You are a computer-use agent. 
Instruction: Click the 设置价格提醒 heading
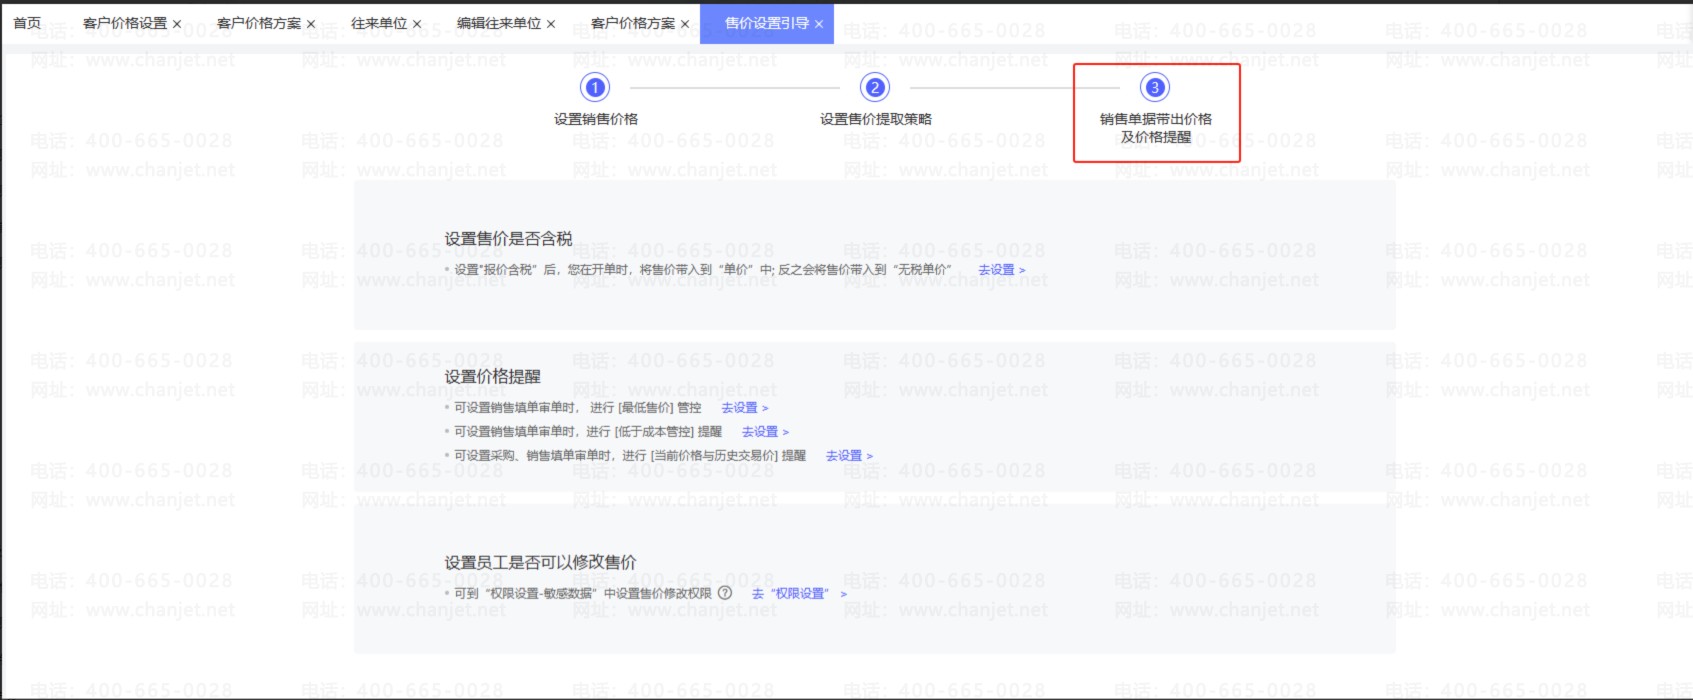pyautogui.click(x=492, y=377)
